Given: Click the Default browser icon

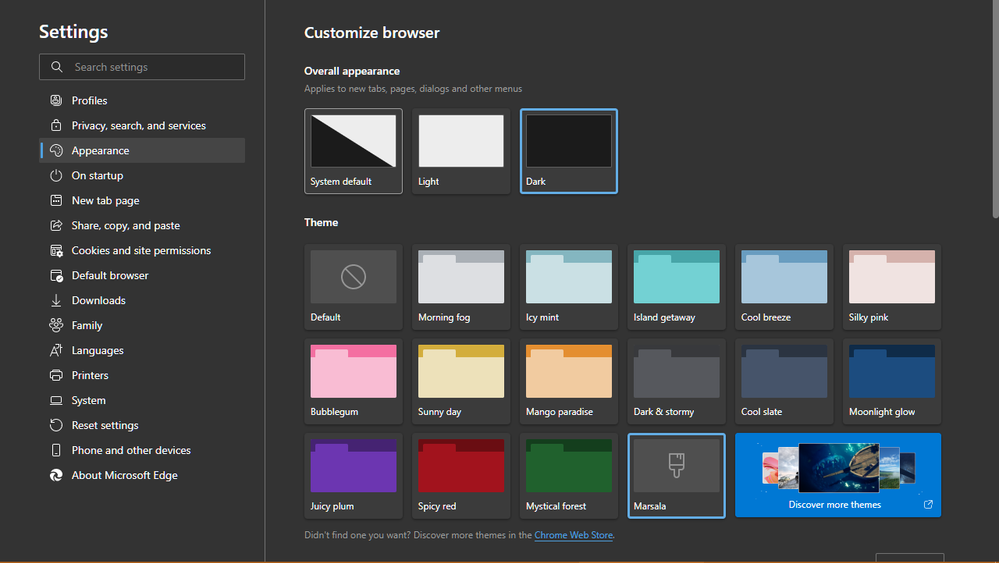Looking at the screenshot, I should tap(56, 275).
